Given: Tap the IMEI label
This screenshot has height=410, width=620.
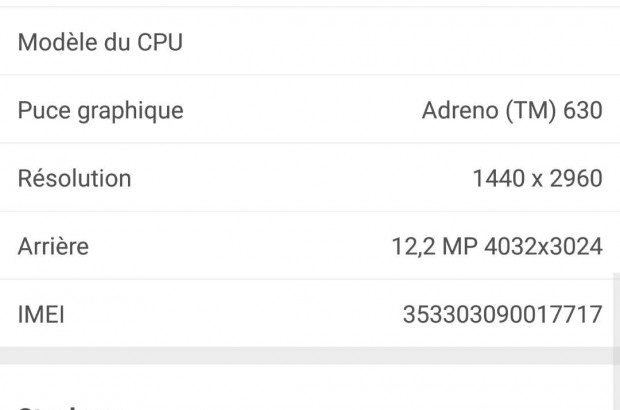Looking at the screenshot, I should 41,315.
